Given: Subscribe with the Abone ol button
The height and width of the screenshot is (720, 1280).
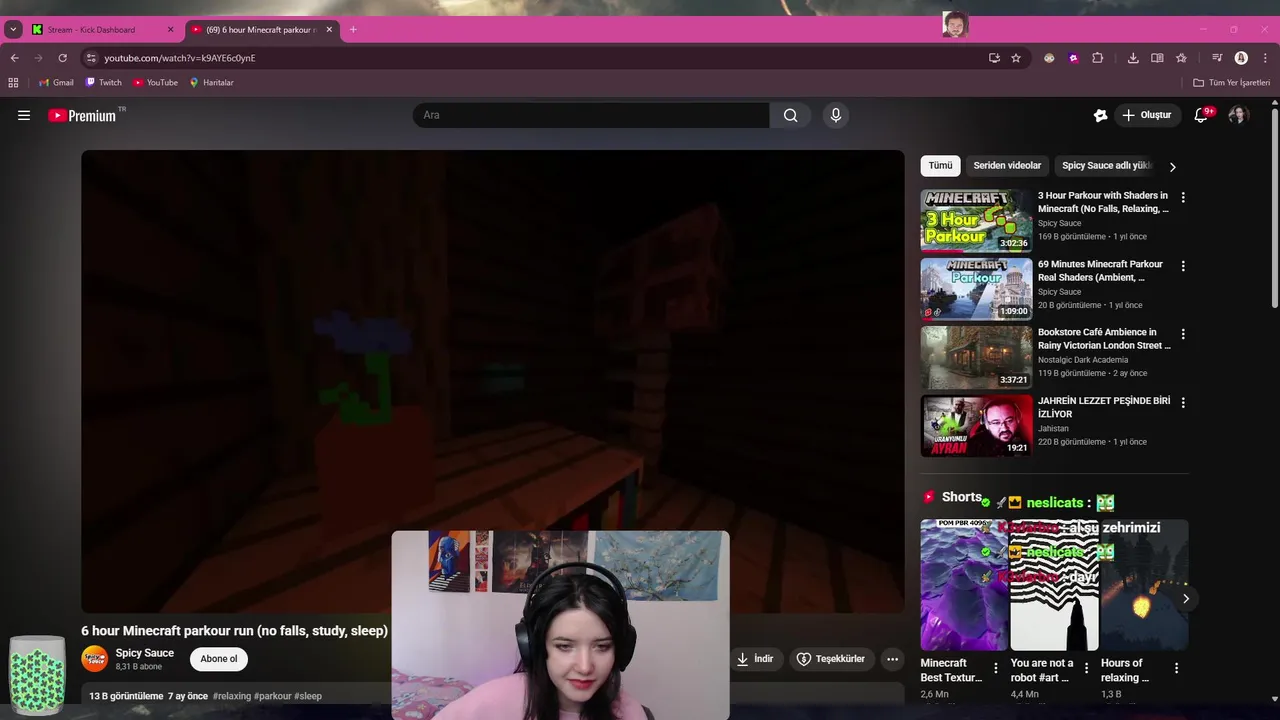Looking at the screenshot, I should point(219,659).
